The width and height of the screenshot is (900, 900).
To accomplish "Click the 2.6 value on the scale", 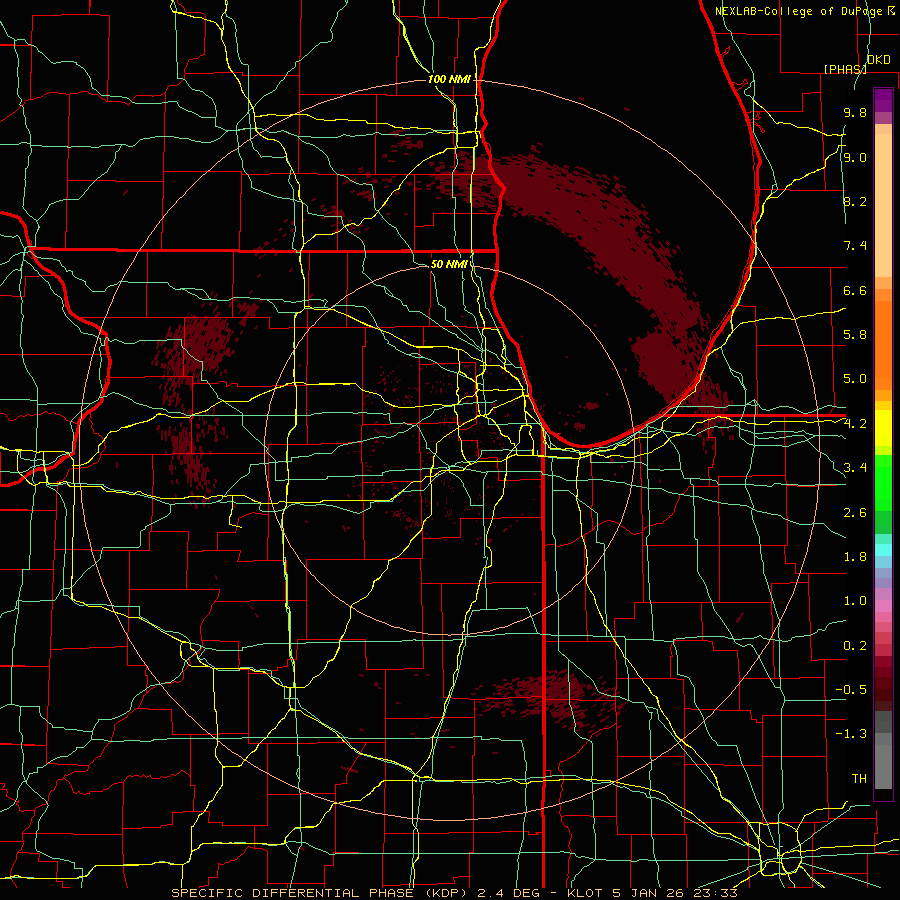I will tap(855, 513).
